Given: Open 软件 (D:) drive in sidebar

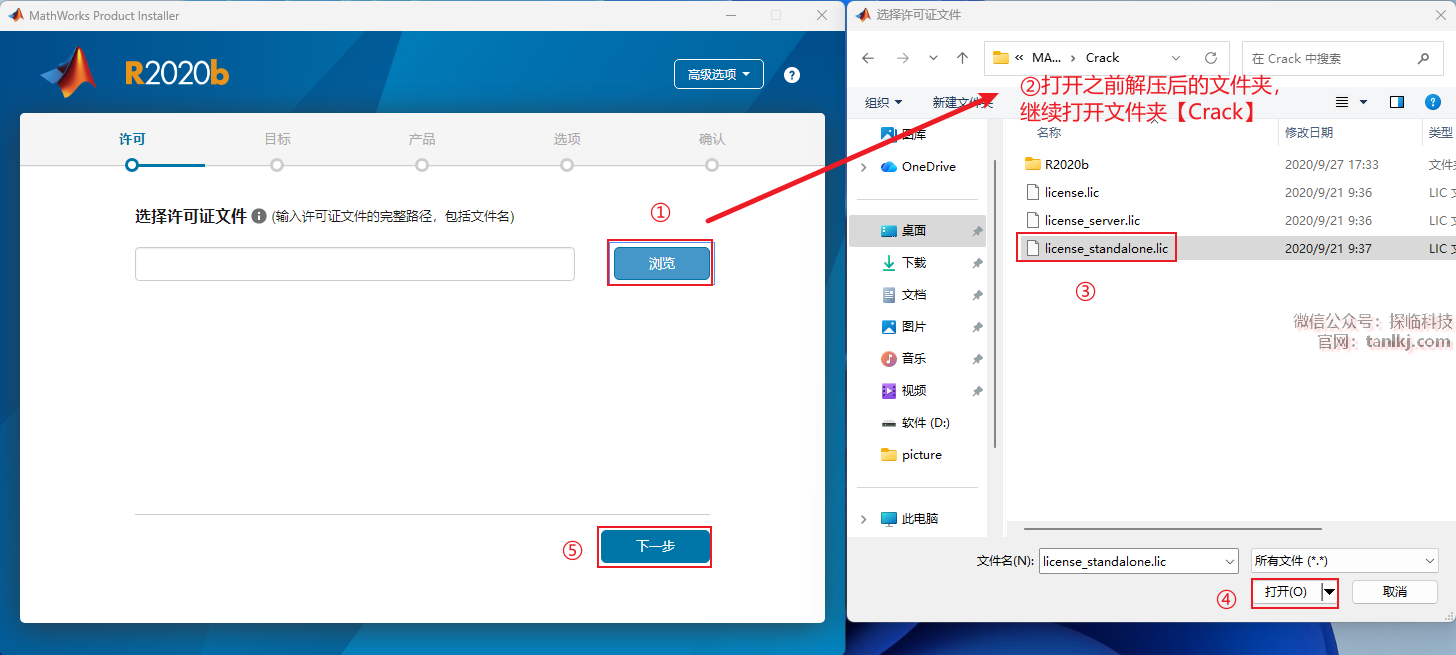Looking at the screenshot, I should point(925,423).
